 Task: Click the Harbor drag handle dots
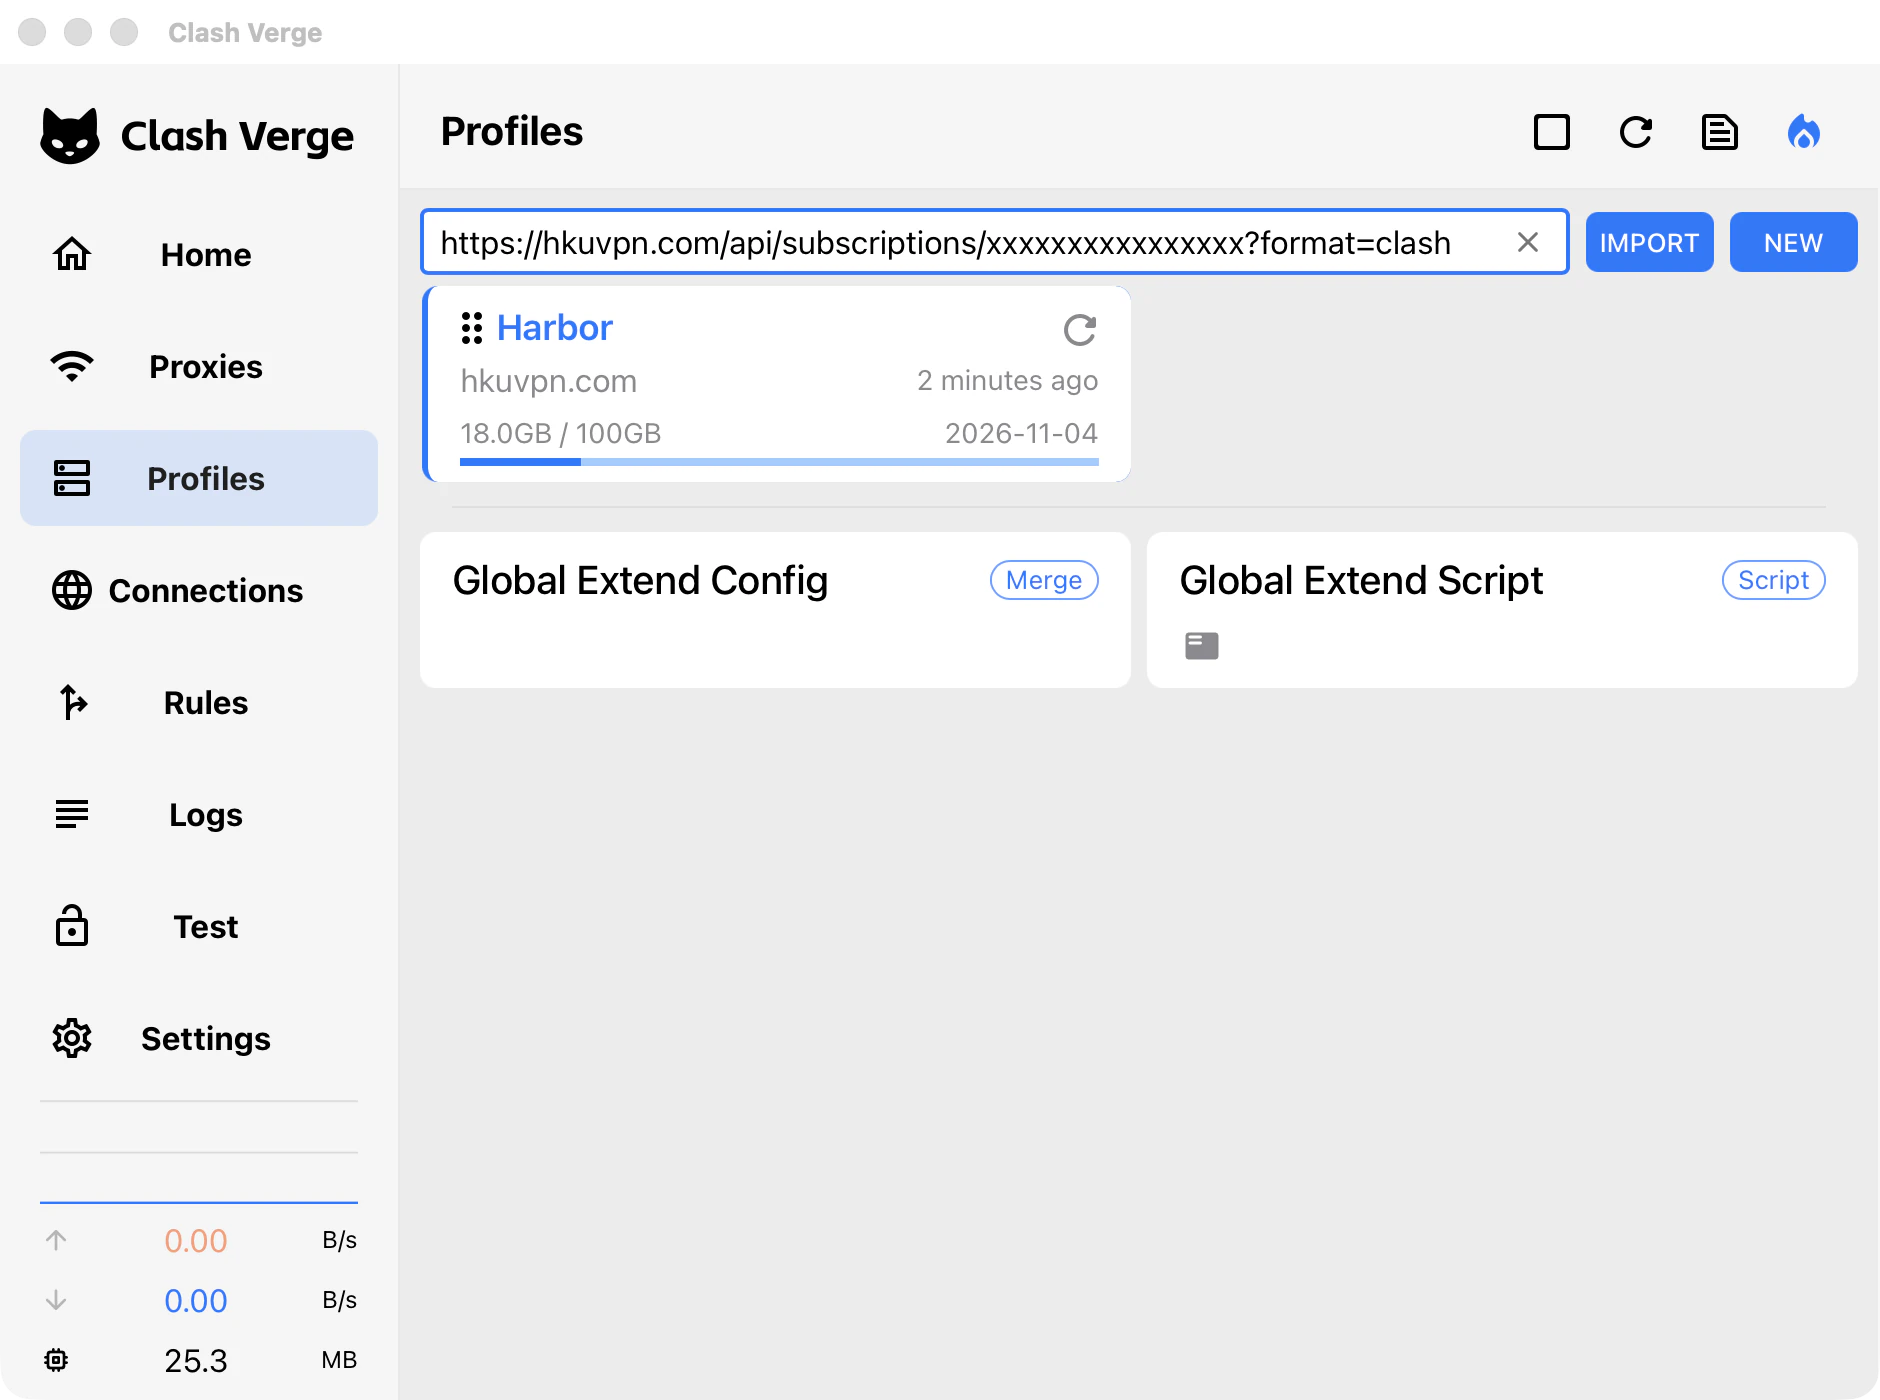(472, 328)
